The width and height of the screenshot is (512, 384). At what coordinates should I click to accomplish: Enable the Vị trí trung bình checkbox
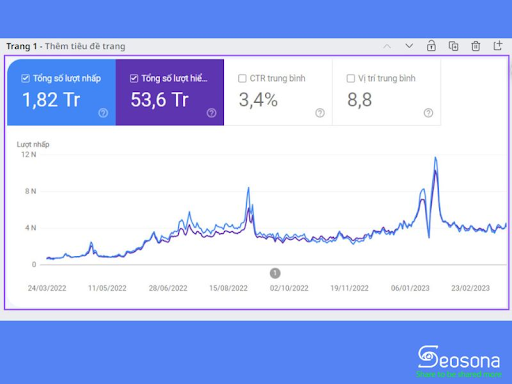point(351,78)
